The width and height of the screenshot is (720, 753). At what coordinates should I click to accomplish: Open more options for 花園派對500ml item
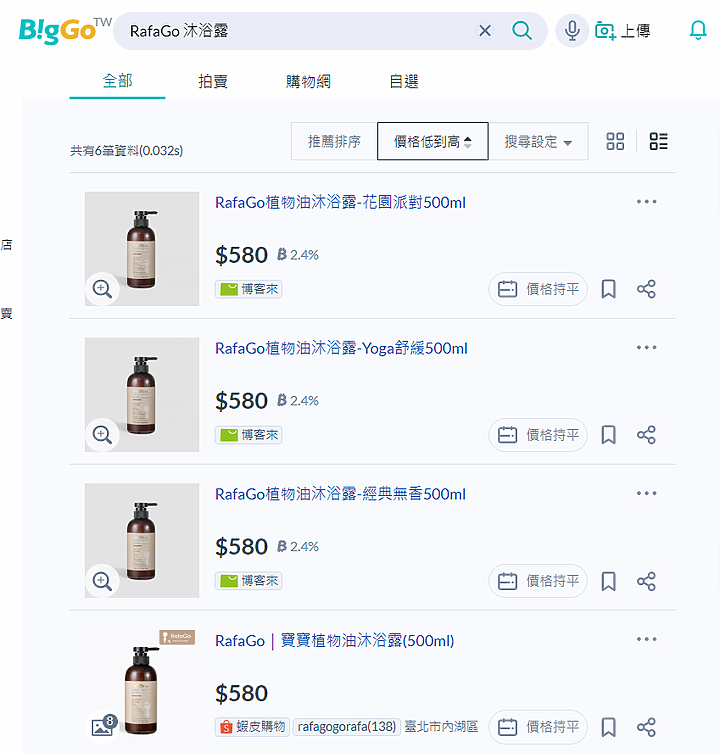(647, 202)
